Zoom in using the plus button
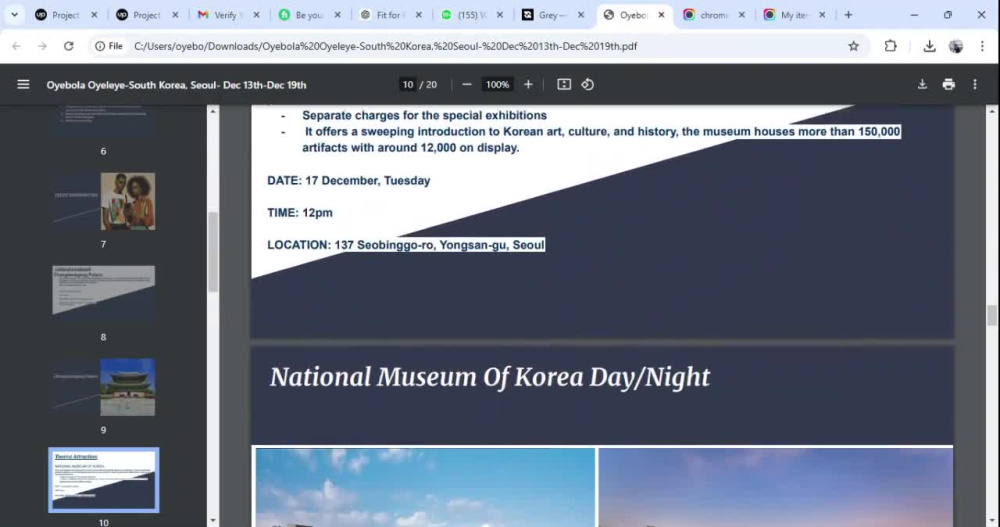The height and width of the screenshot is (527, 1000). tap(528, 84)
